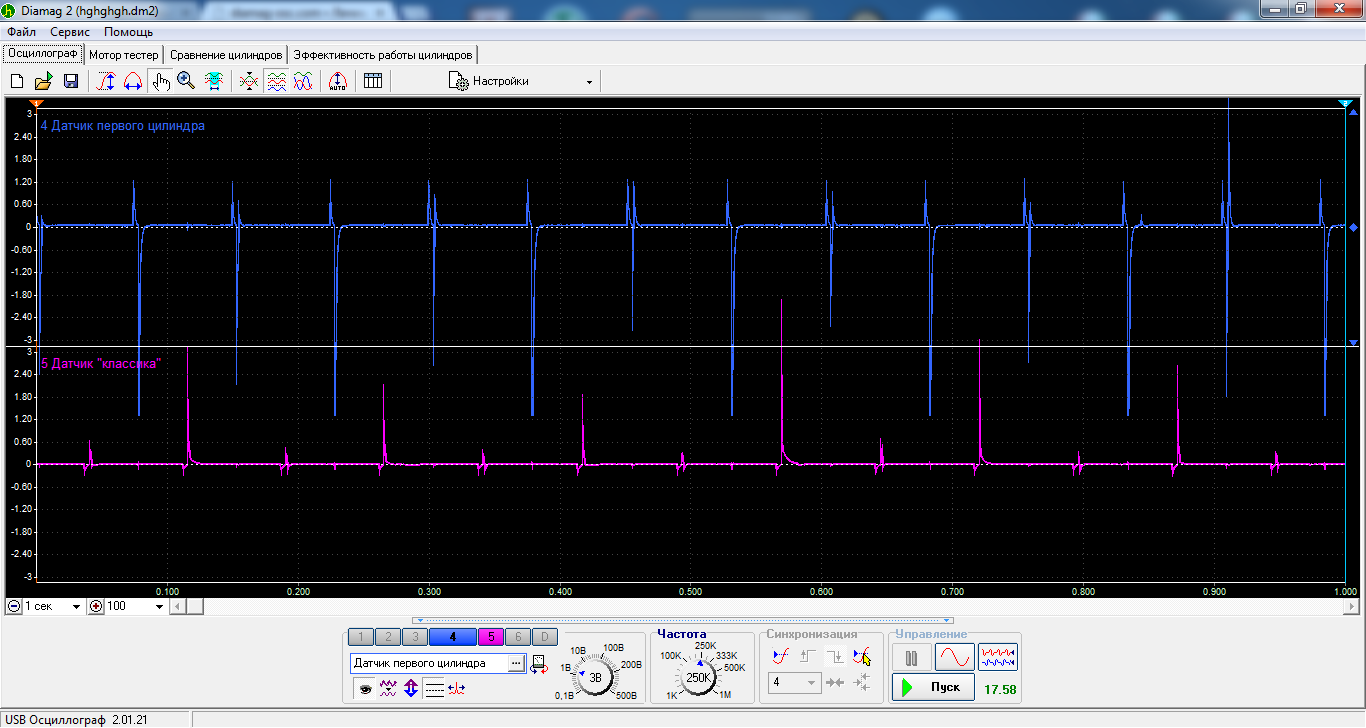Viewport: 1366px width, 728px height.
Task: Adjust the 250K frequency knob
Action: (700, 677)
